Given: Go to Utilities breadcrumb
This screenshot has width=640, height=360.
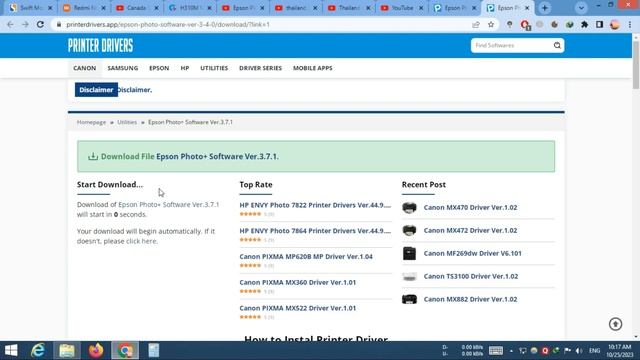Looking at the screenshot, I should pos(127,122).
